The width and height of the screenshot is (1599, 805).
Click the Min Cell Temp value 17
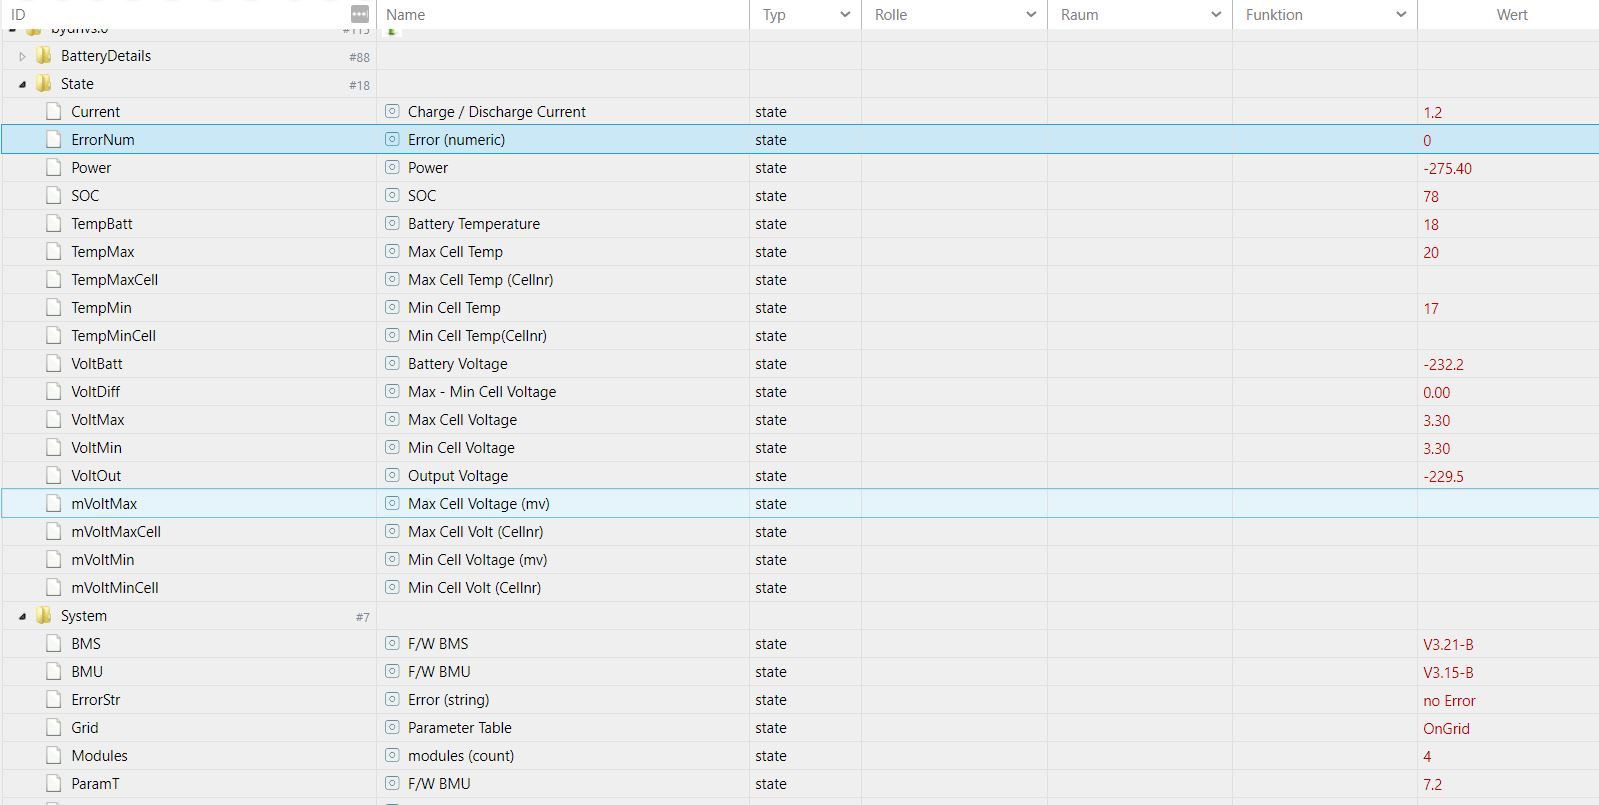coord(1431,309)
